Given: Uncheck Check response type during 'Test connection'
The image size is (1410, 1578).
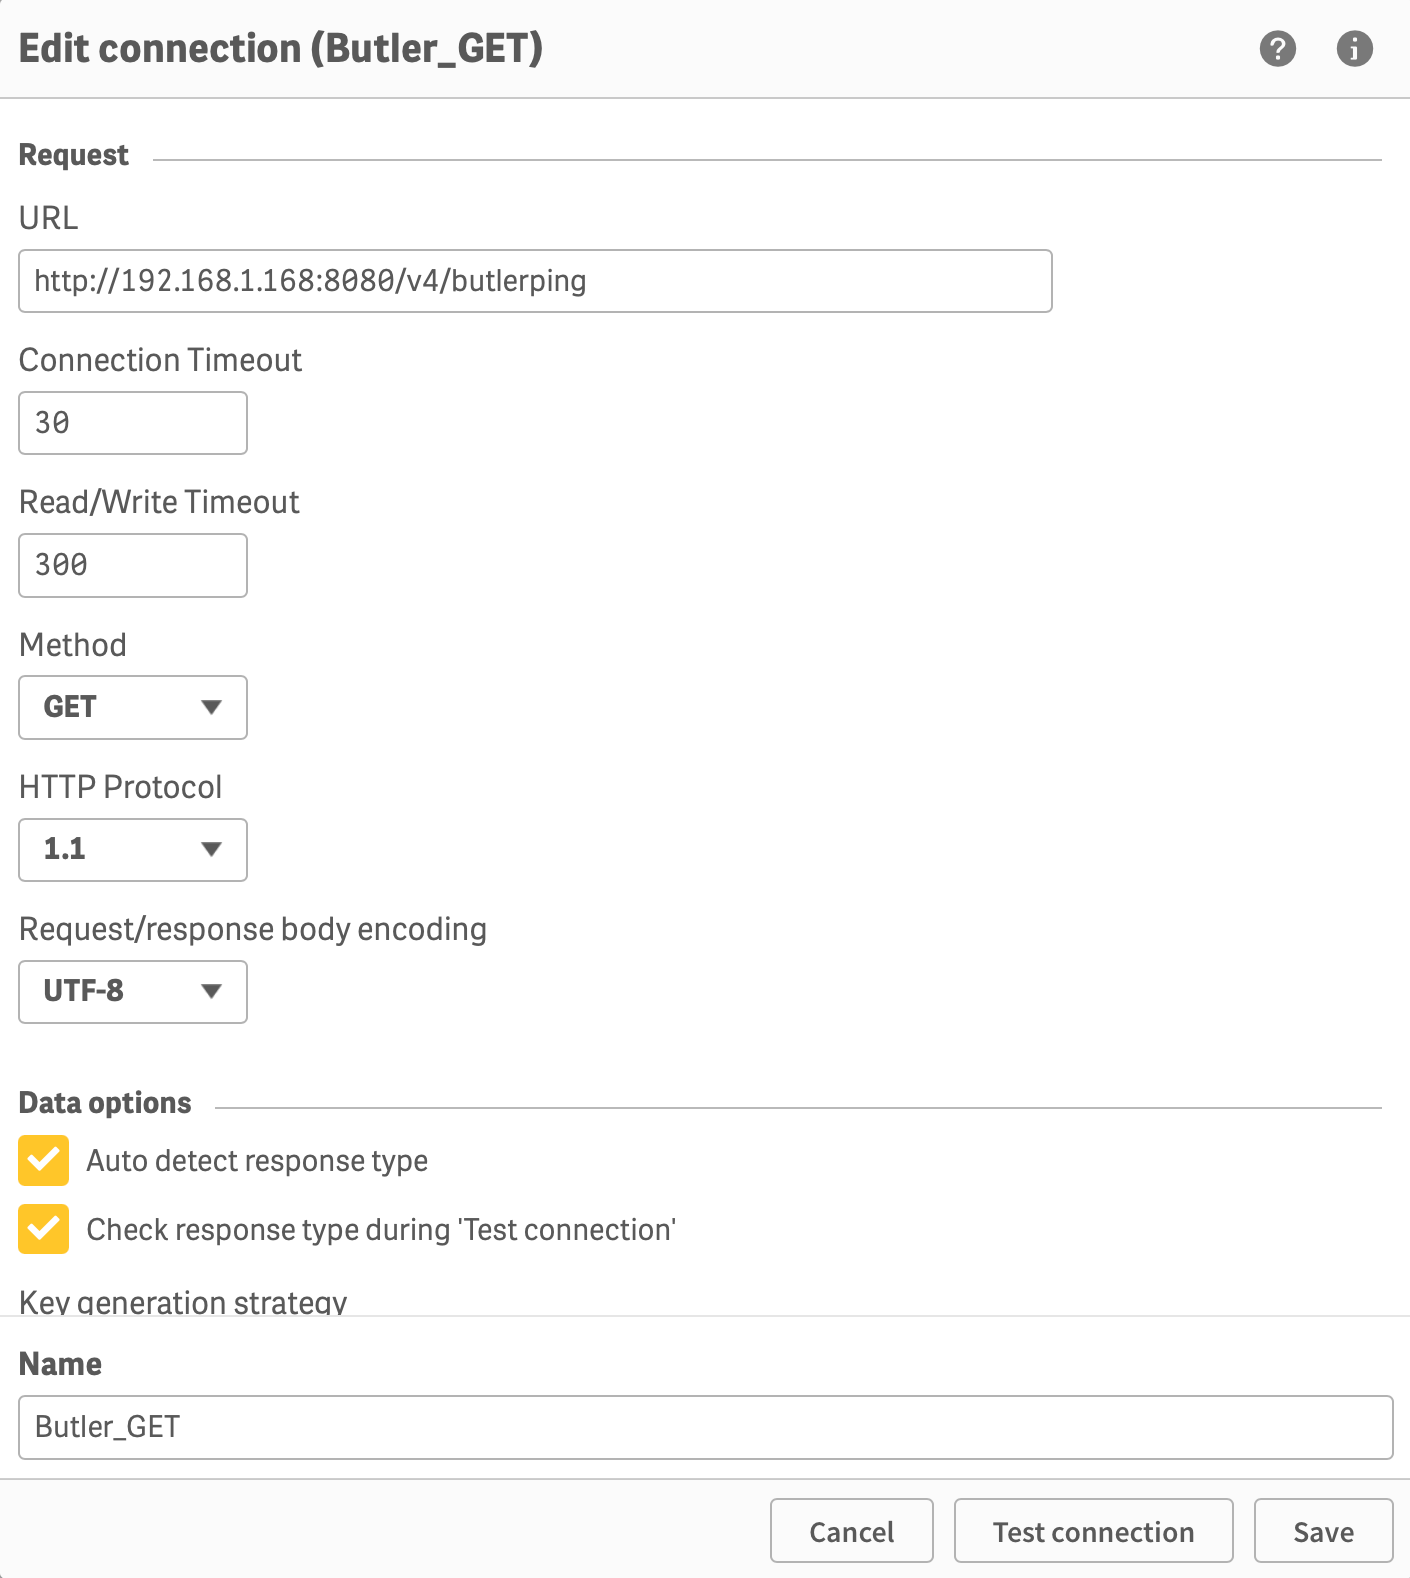Looking at the screenshot, I should coord(44,1229).
